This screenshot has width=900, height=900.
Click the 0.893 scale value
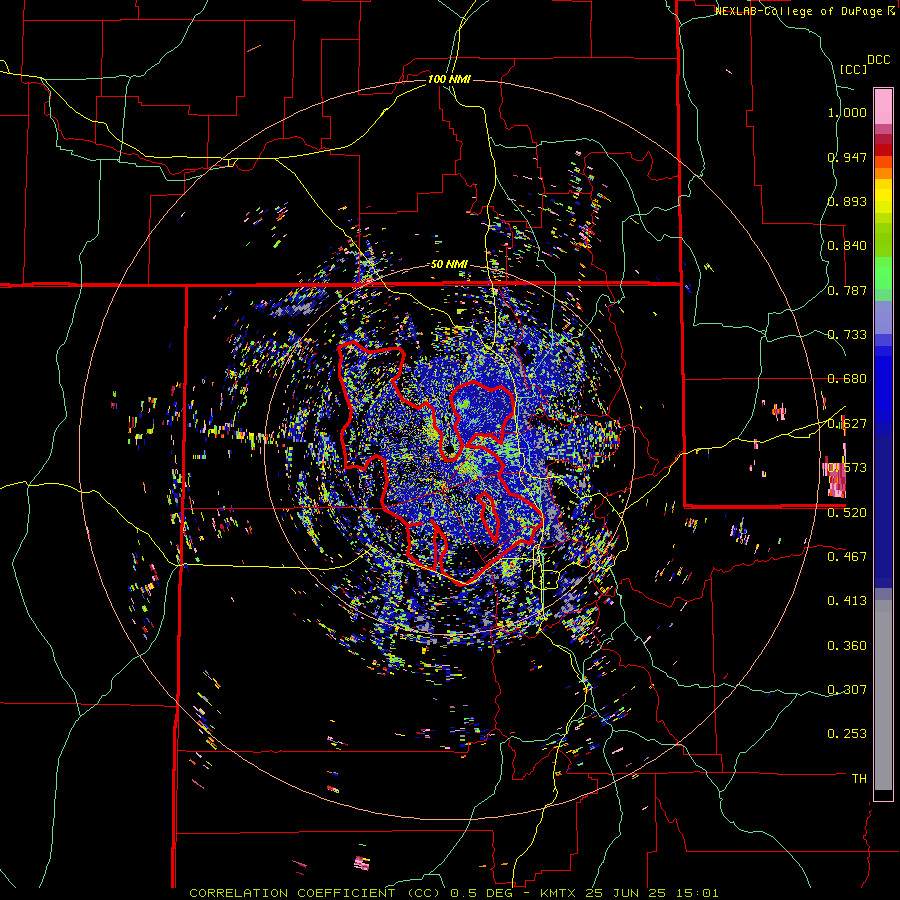coord(847,201)
